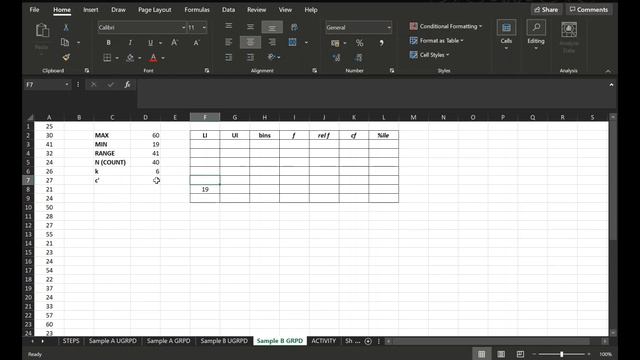The image size is (640, 360).
Task: Select cell F8 containing 19
Action: 205,189
